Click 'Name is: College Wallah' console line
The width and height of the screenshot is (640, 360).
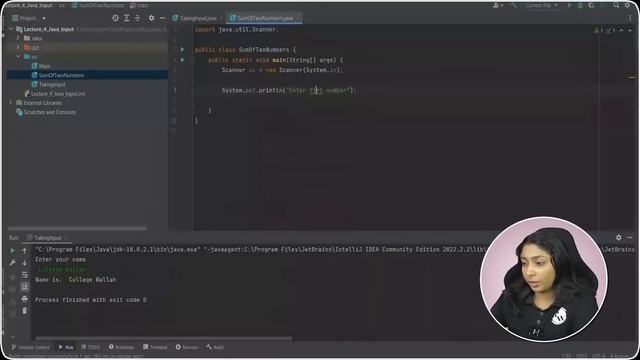(x=76, y=280)
